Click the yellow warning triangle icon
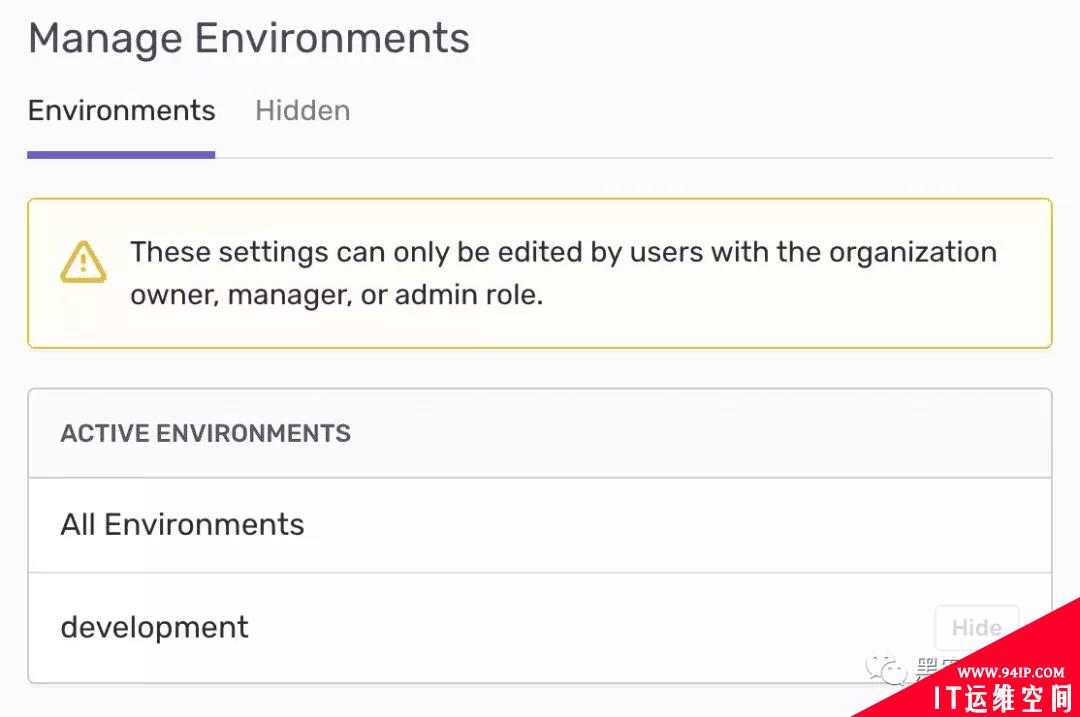This screenshot has width=1080, height=717. pos(83,262)
